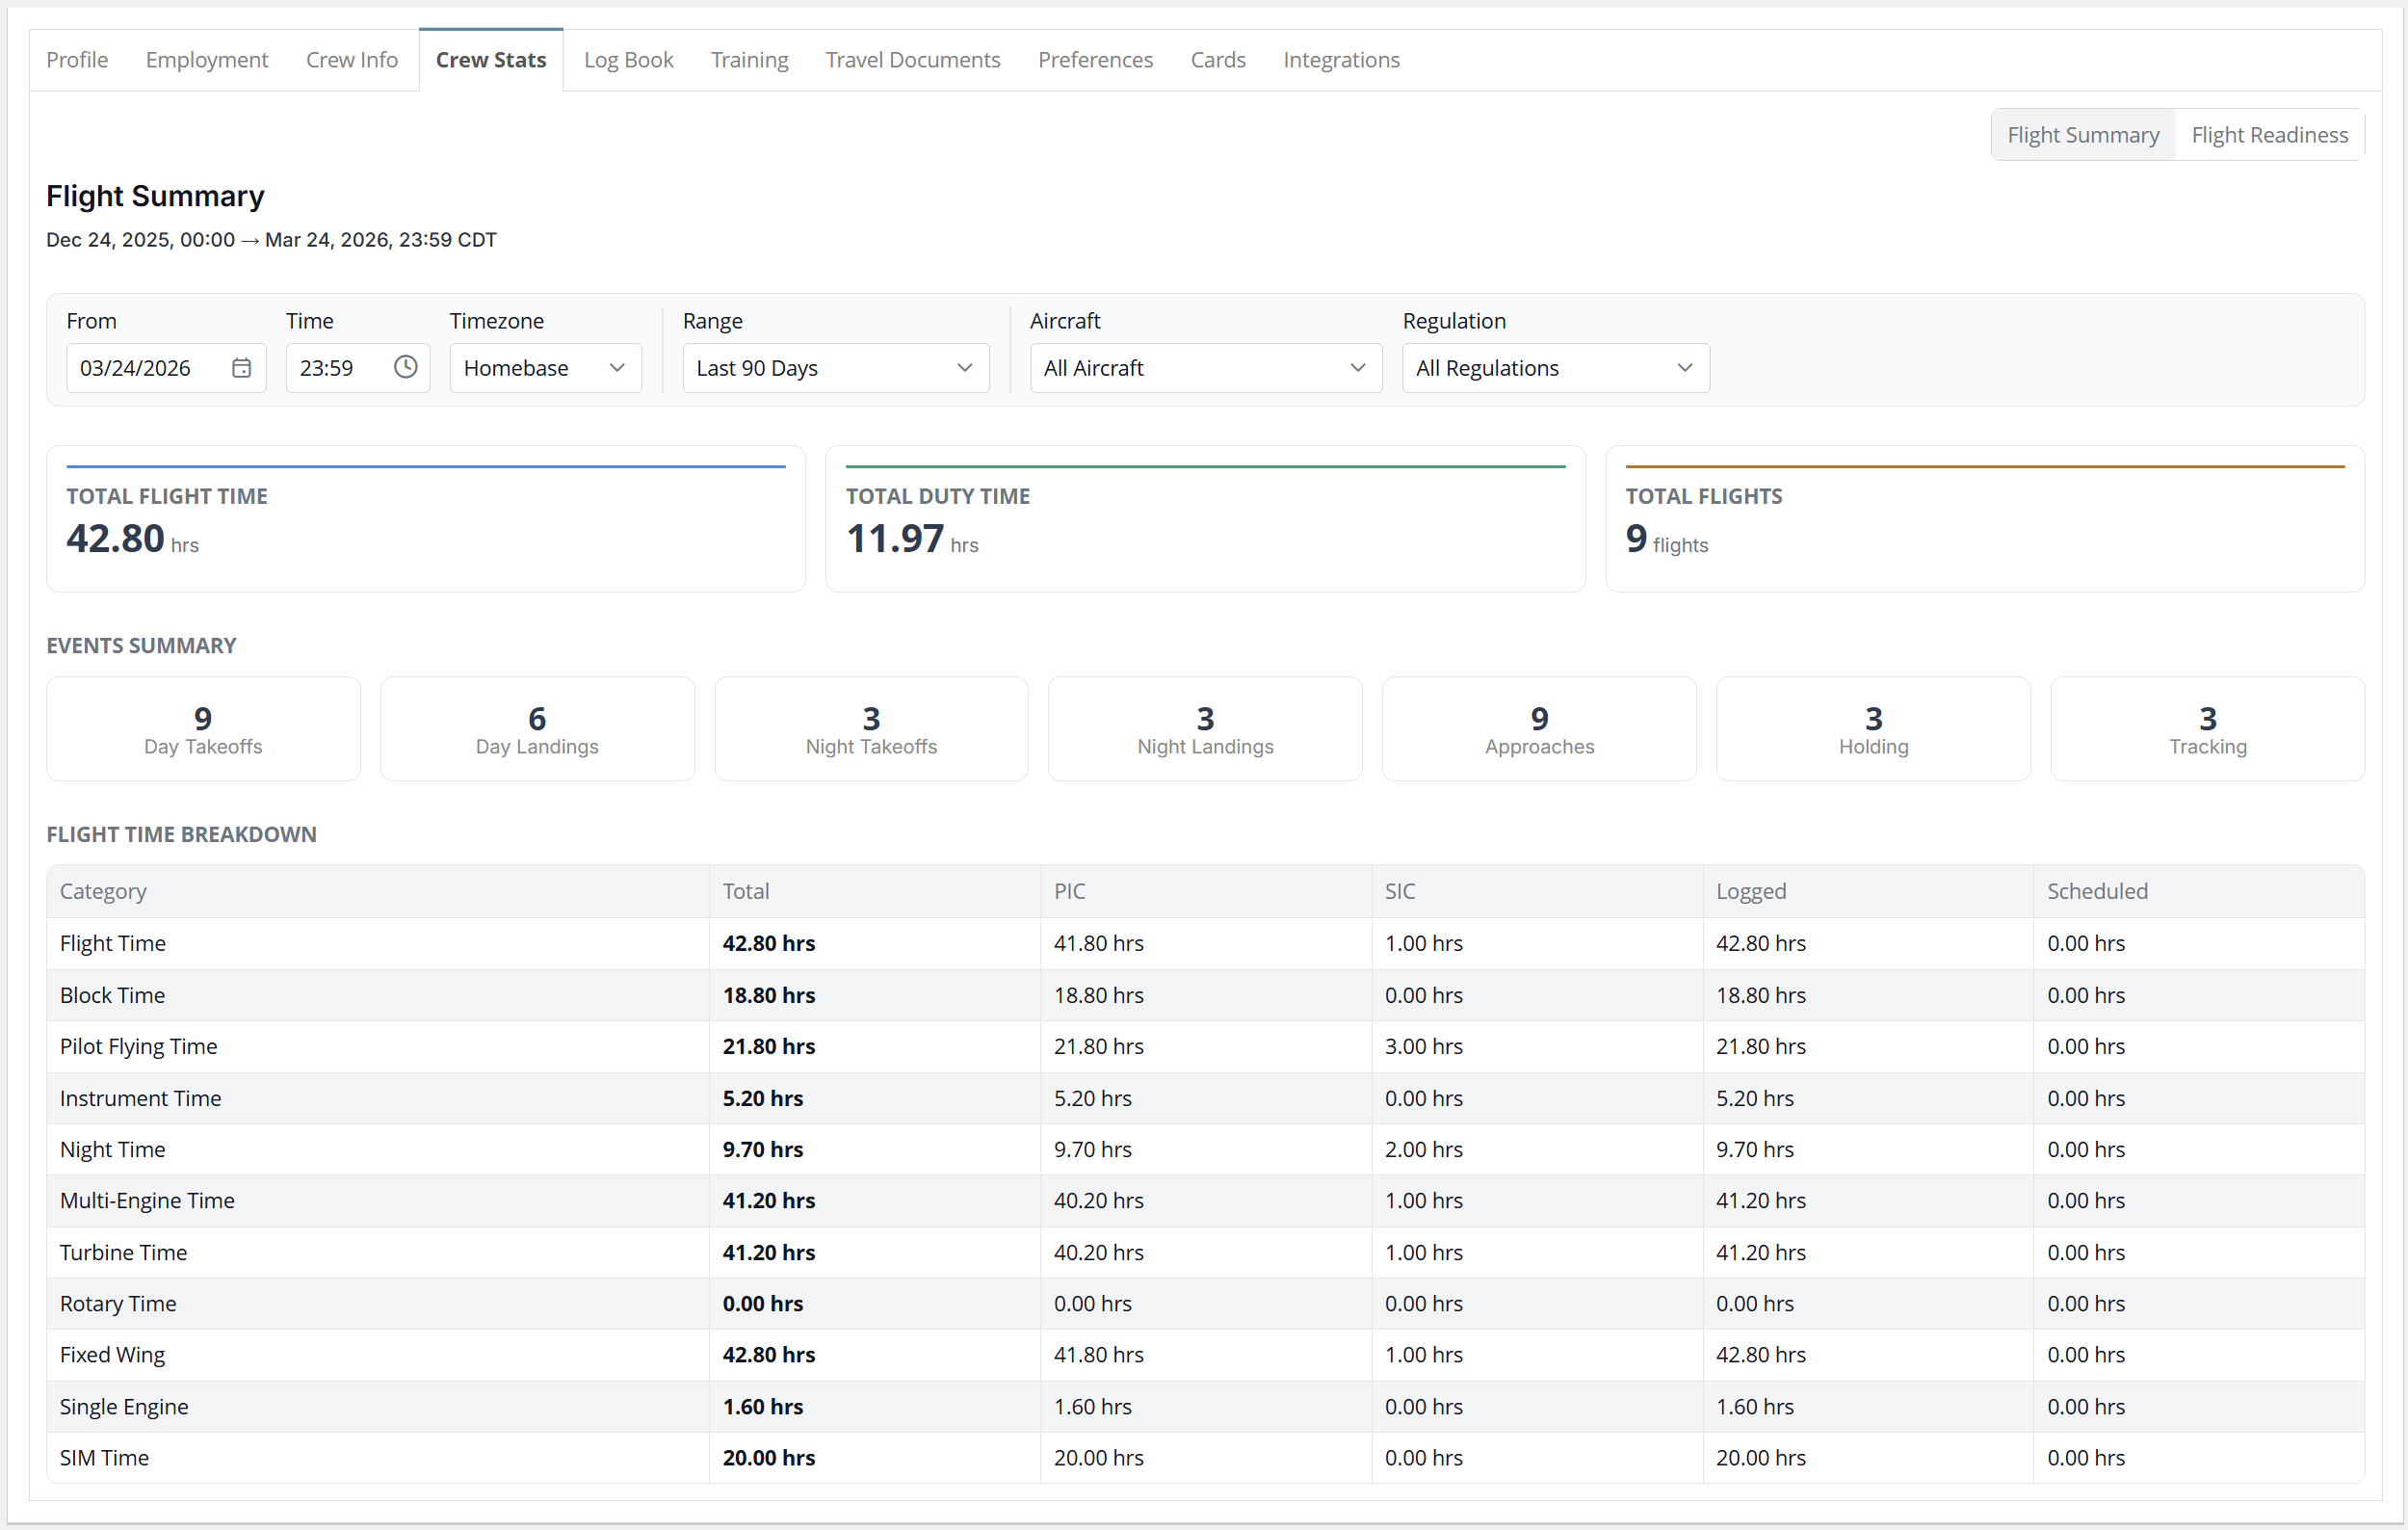The width and height of the screenshot is (2408, 1530).
Task: Open the Range Last 90 Days dropdown
Action: [x=835, y=368]
